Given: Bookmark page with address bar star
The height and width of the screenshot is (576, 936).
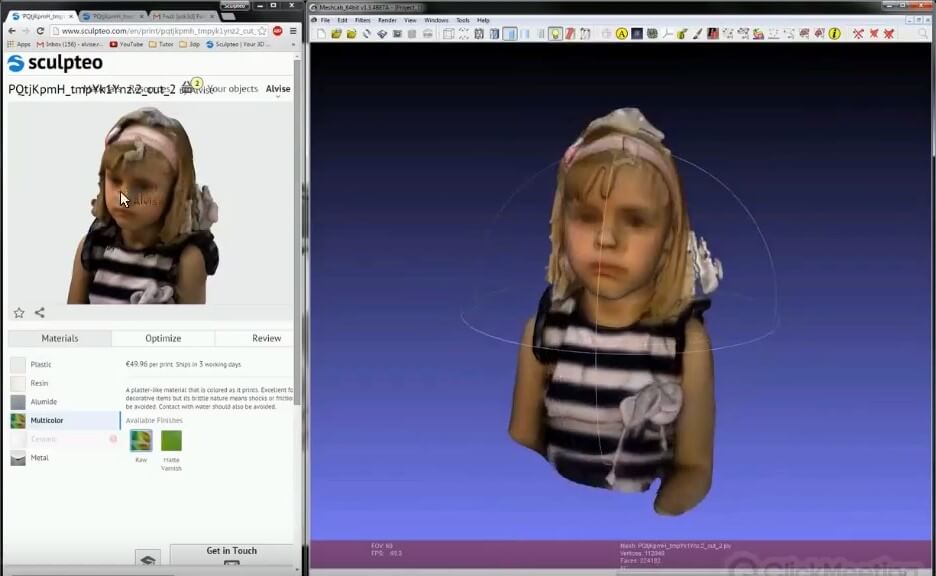Looking at the screenshot, I should tap(262, 31).
